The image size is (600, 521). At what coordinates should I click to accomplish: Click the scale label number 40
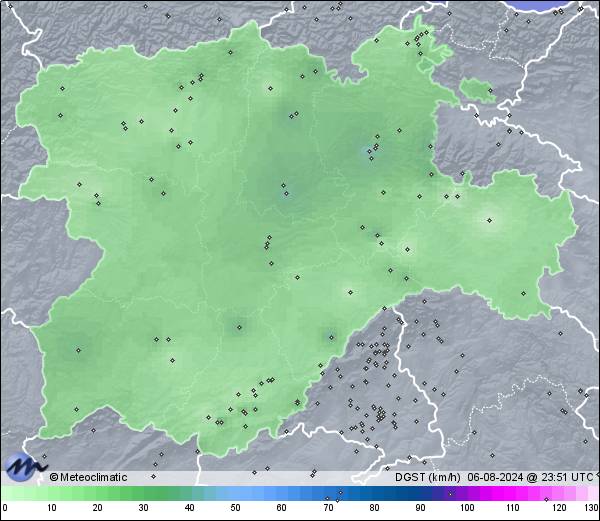189,509
